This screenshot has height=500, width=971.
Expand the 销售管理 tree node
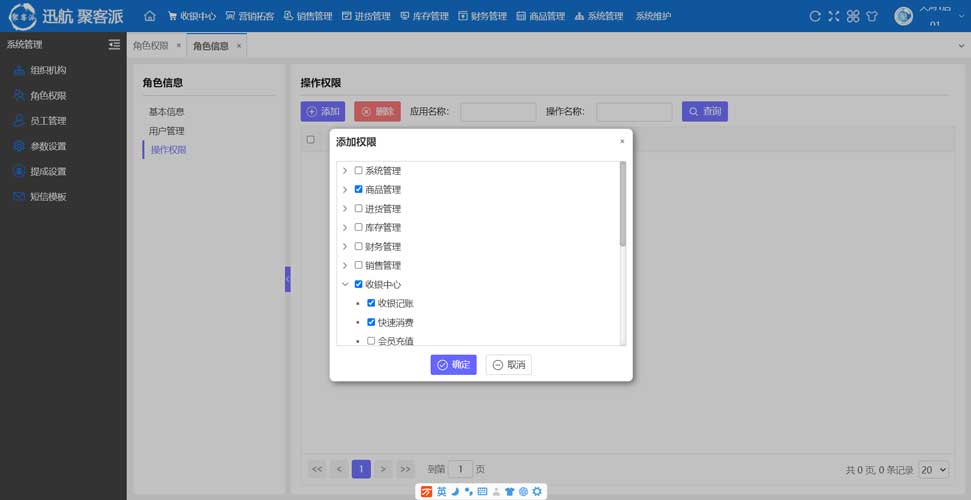[x=345, y=265]
